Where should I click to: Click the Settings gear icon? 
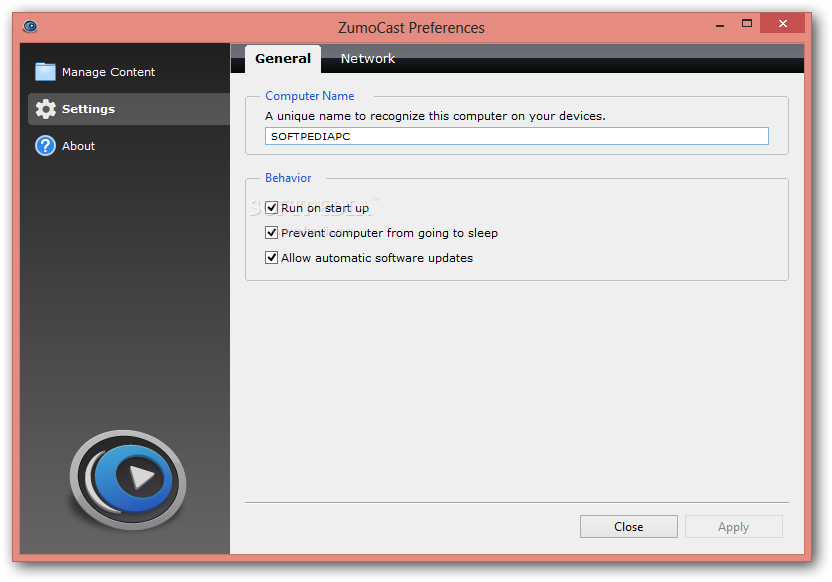(46, 109)
